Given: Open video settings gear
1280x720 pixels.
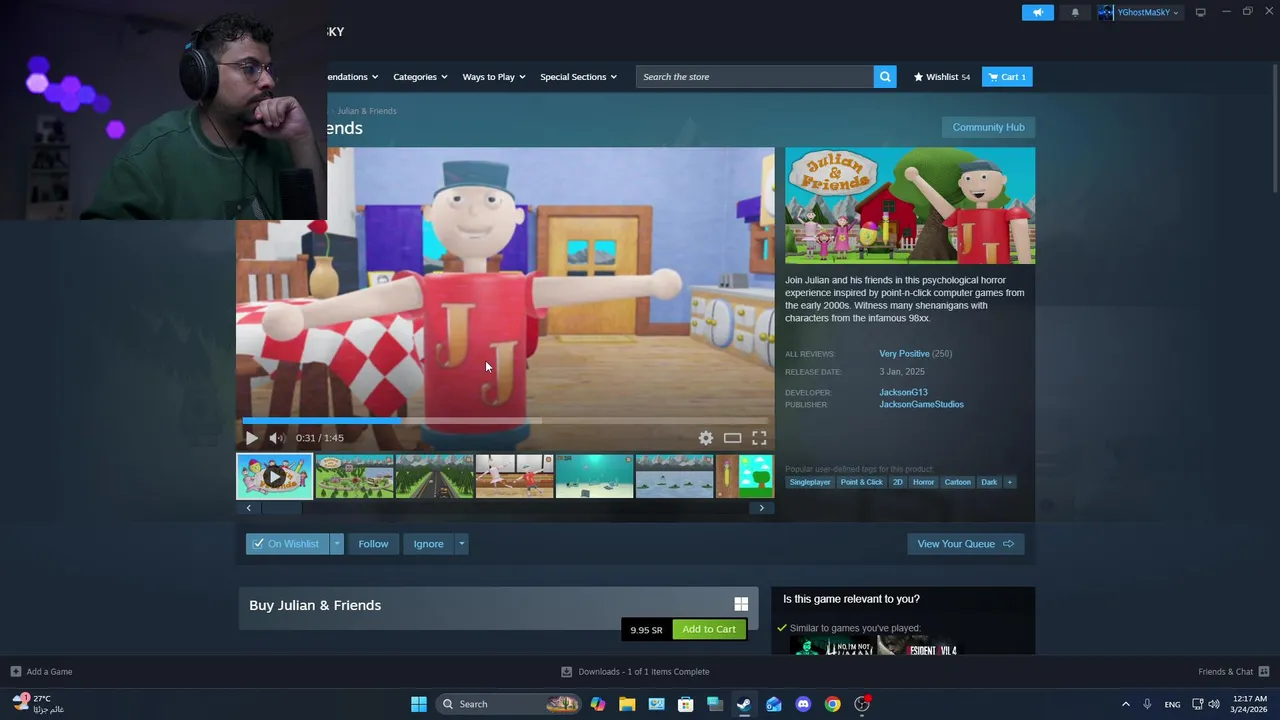Looking at the screenshot, I should tap(706, 438).
